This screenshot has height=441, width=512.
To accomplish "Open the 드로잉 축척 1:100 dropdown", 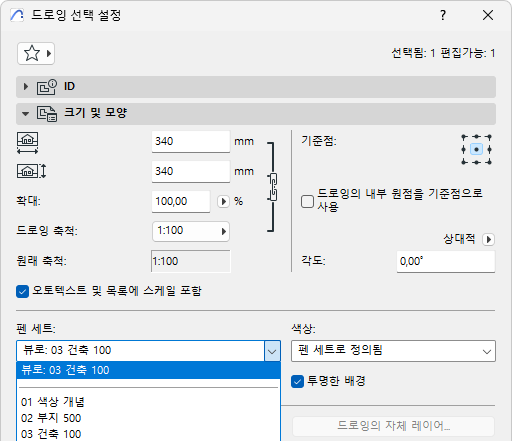I will click(191, 231).
